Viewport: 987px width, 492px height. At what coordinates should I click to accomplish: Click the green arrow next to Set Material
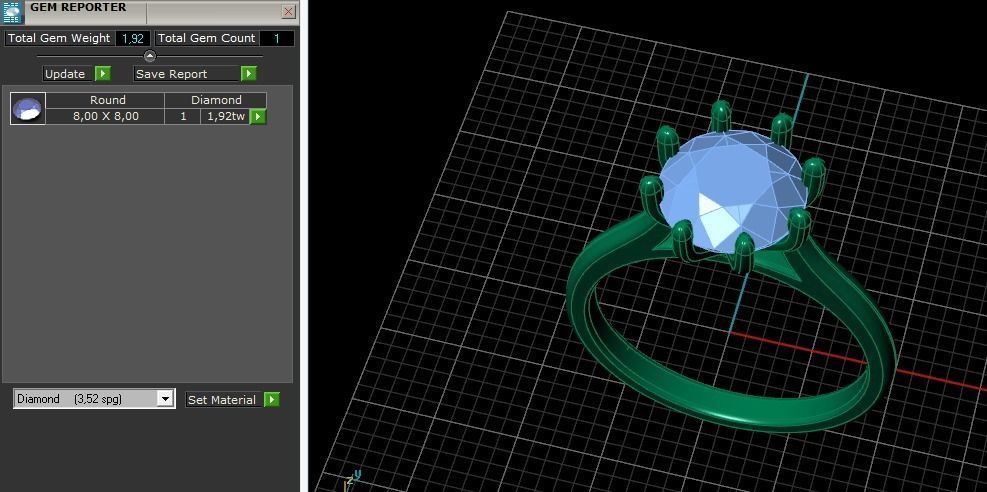tap(271, 400)
